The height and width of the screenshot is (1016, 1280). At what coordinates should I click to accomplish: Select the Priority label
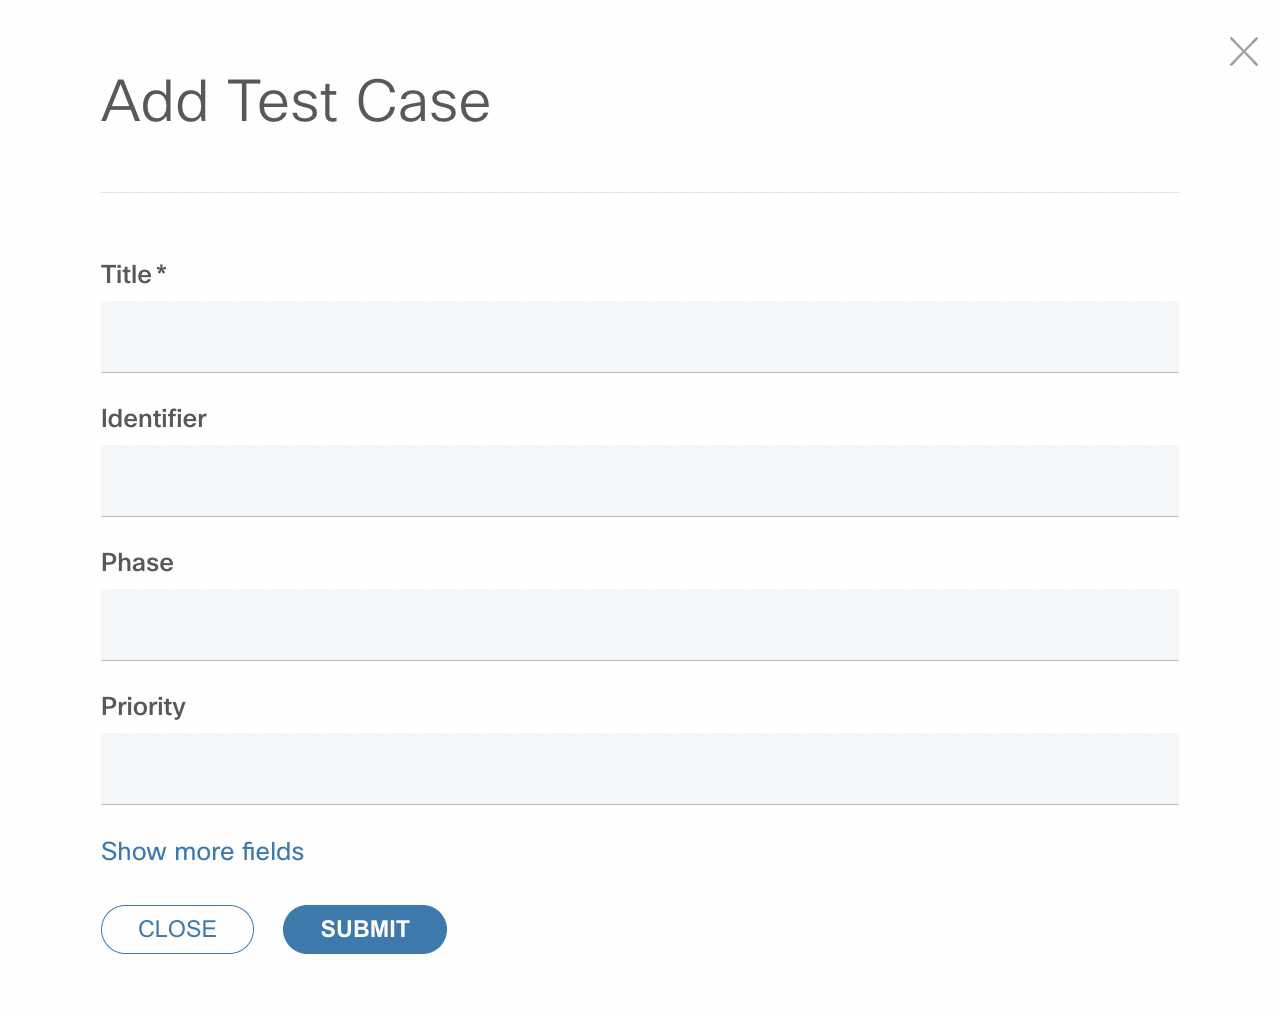(143, 707)
